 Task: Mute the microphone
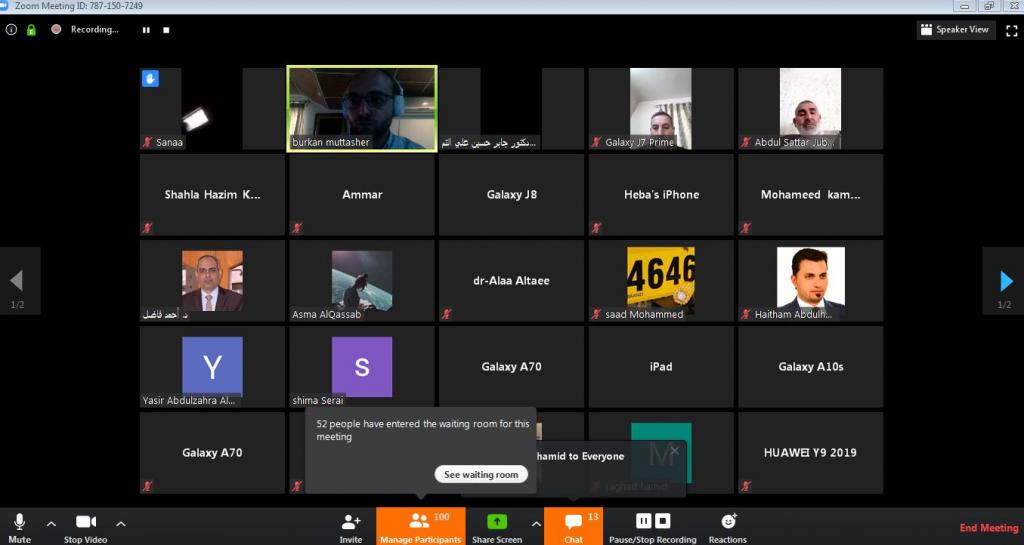tap(19, 525)
